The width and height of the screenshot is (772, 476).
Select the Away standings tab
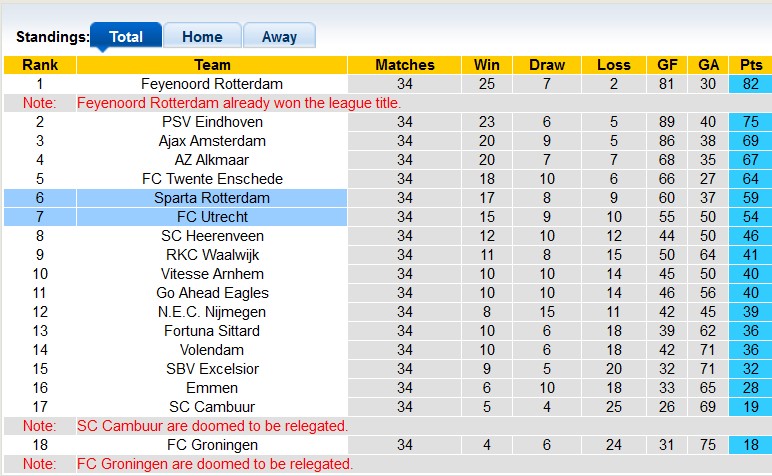pos(279,37)
